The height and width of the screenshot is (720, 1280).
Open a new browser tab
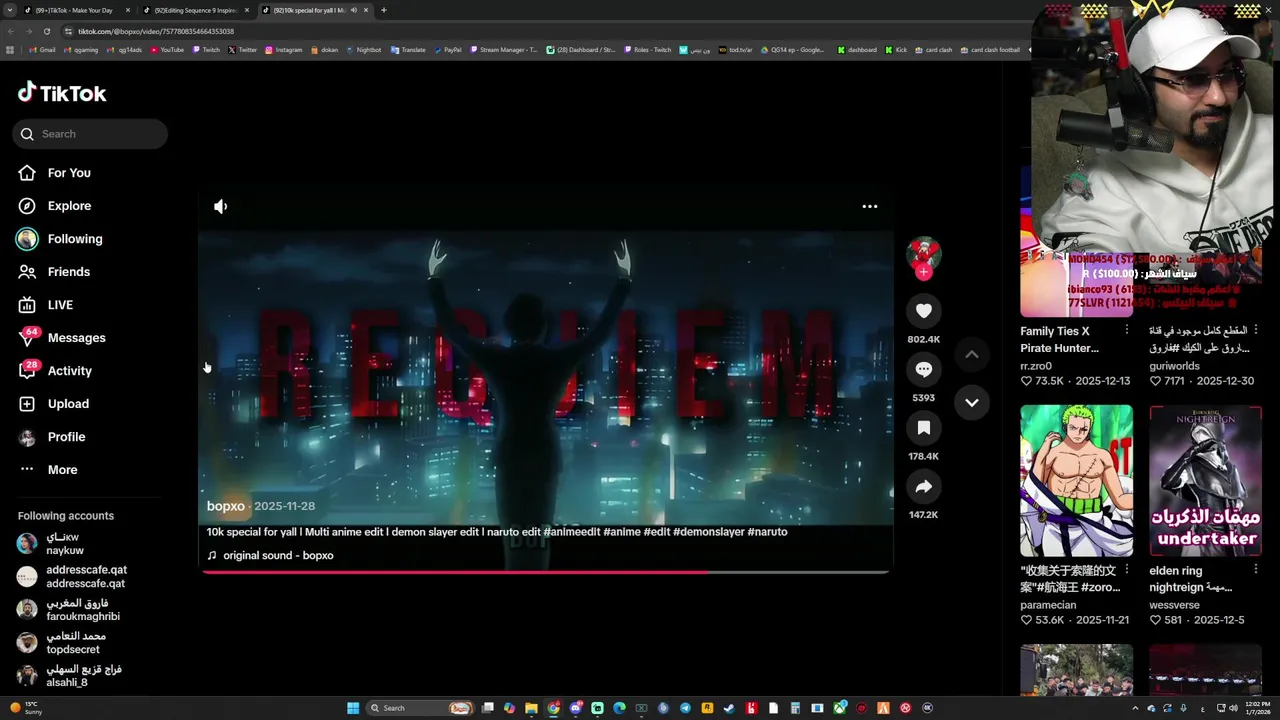pos(384,10)
